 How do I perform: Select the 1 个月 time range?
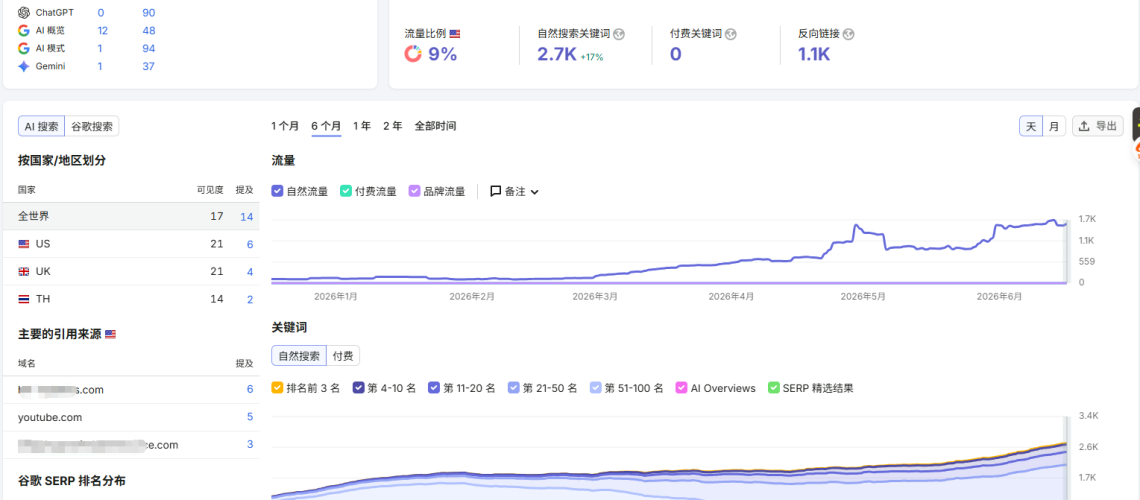[285, 126]
